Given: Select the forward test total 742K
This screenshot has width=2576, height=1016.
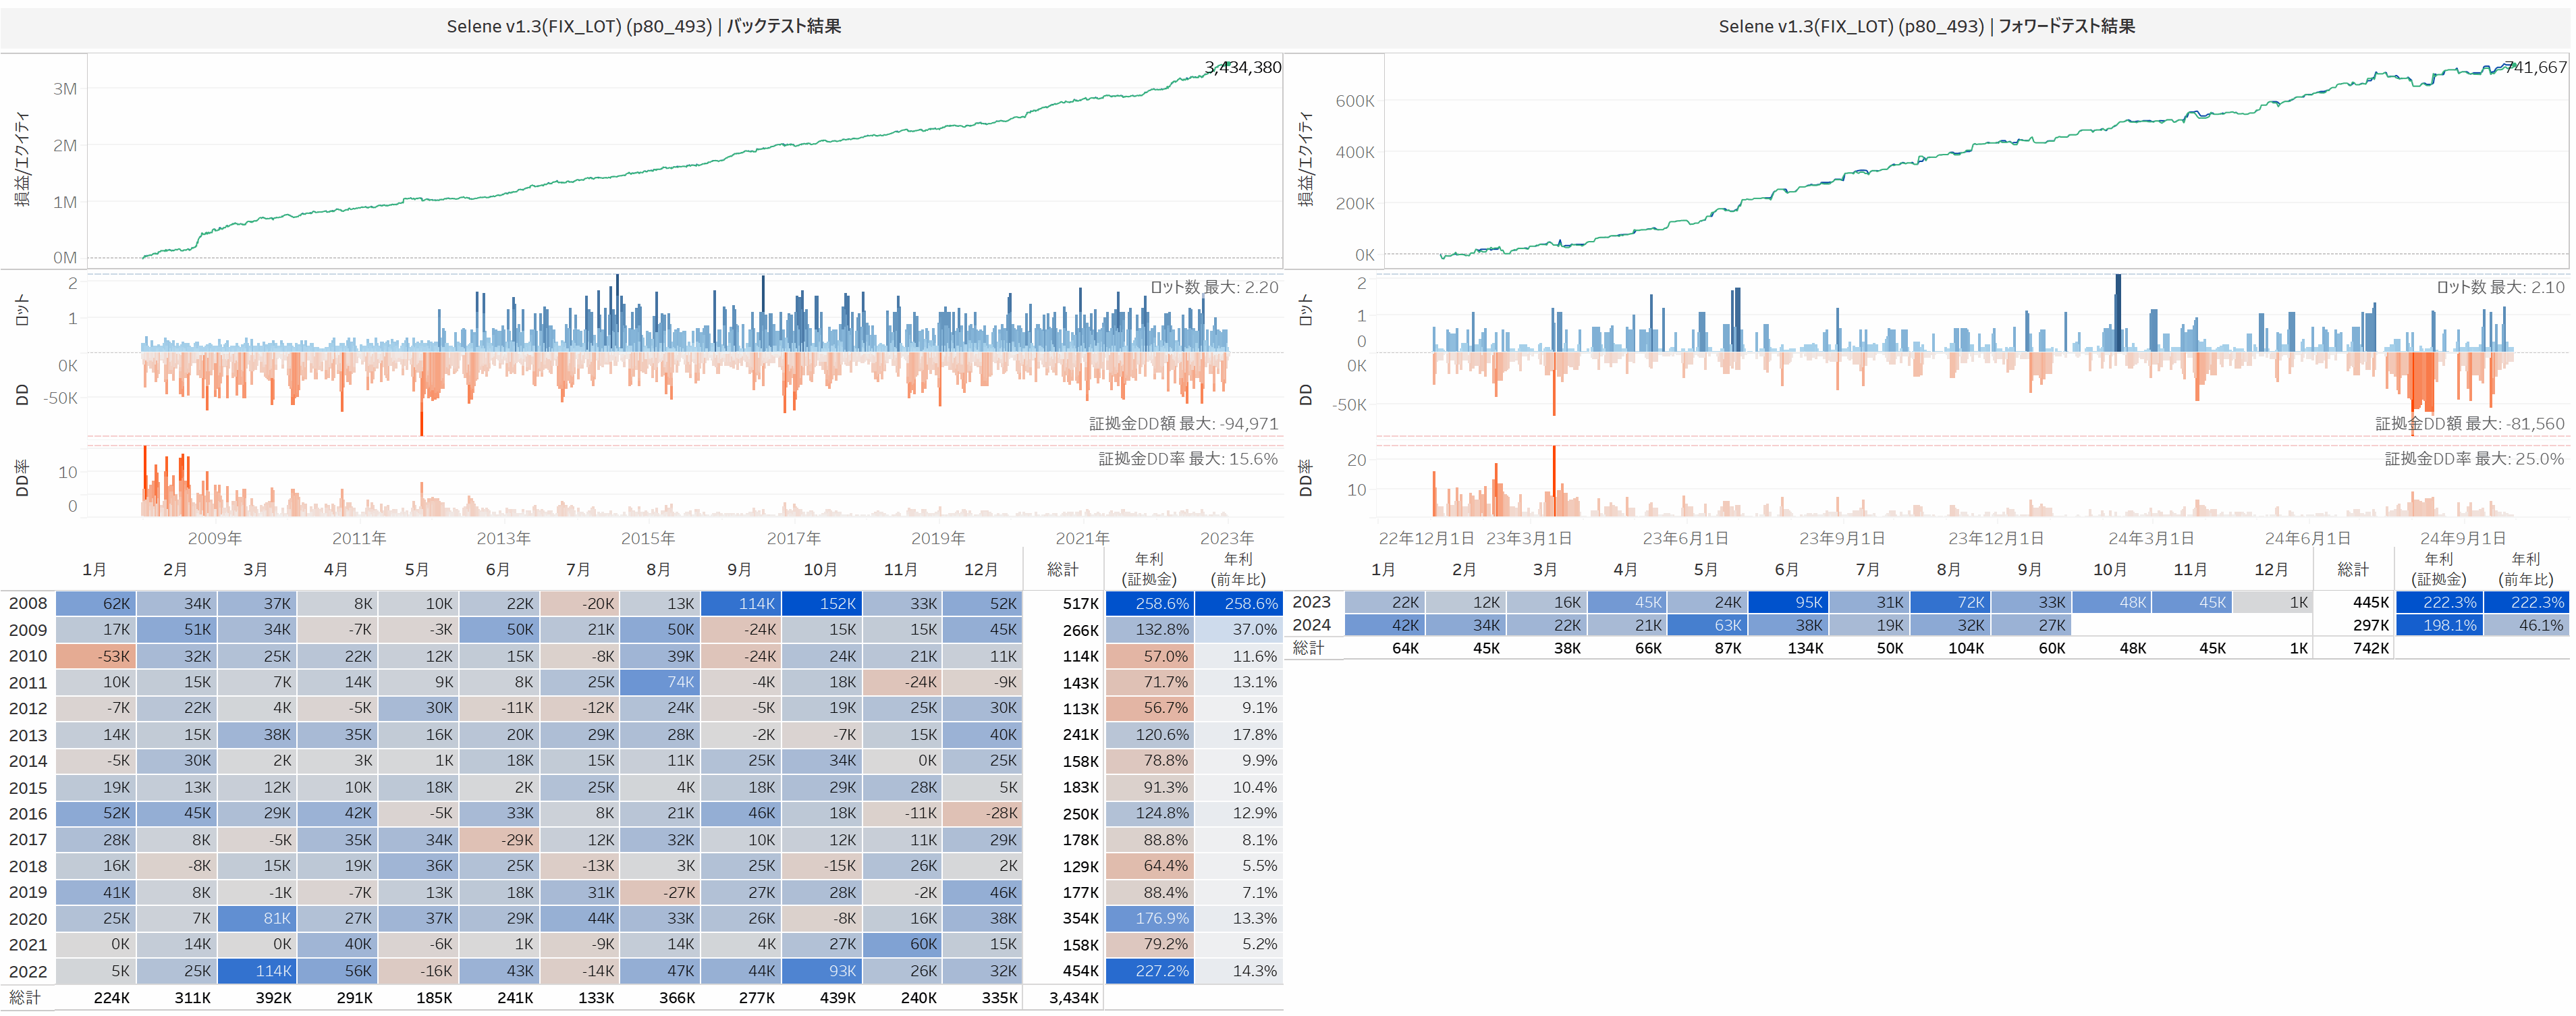Looking at the screenshot, I should tap(2370, 648).
